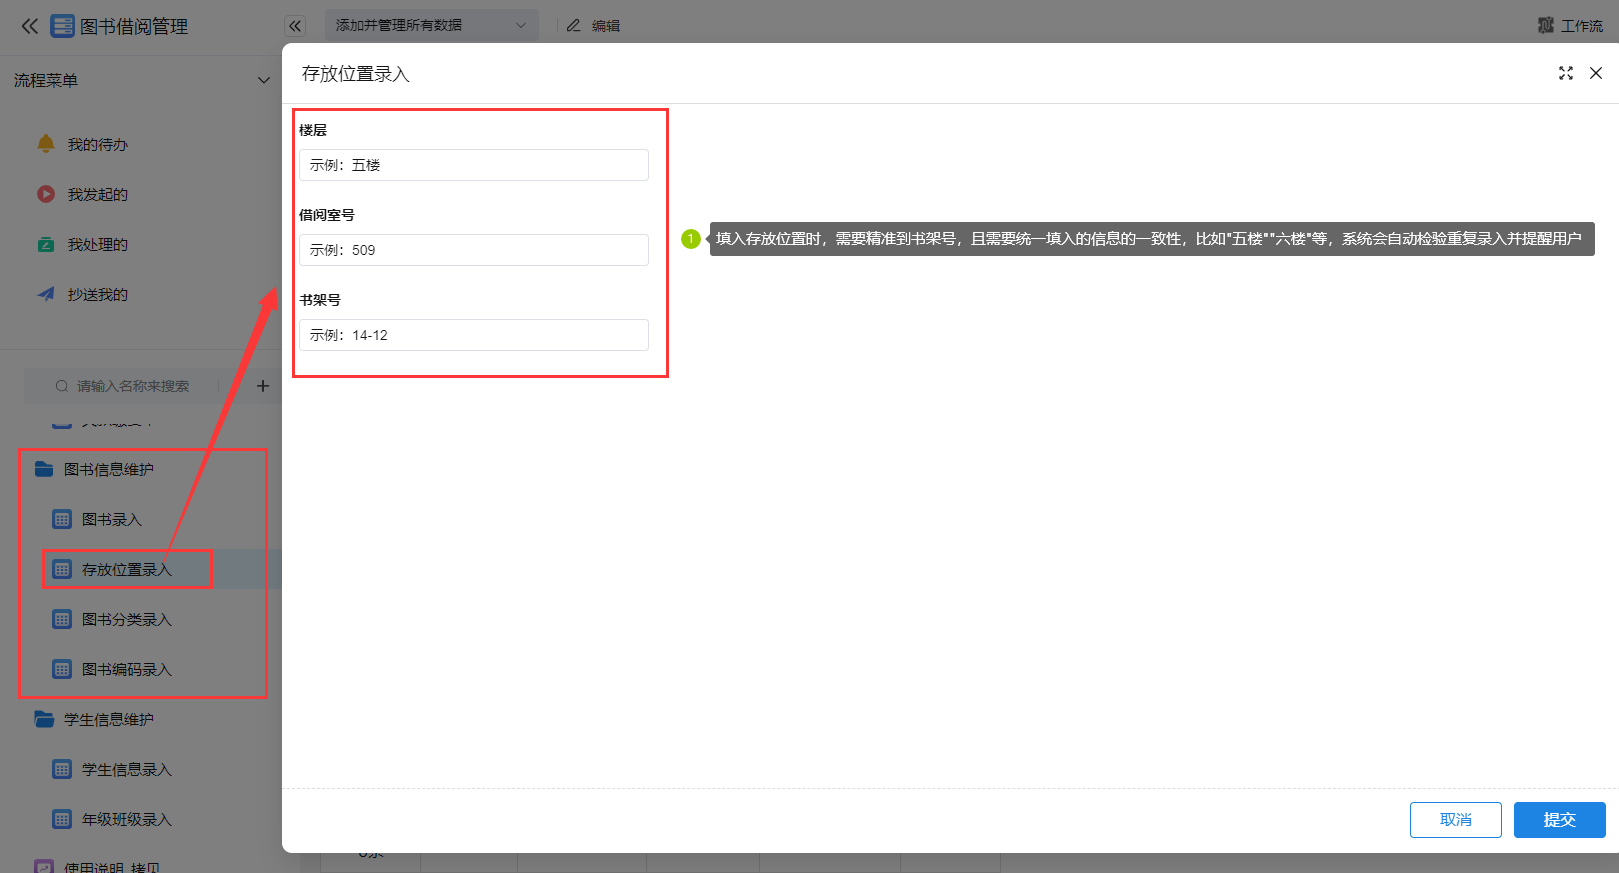Click the 图书借阅管理 app logo icon
Viewport: 1619px width, 873px height.
tap(62, 26)
